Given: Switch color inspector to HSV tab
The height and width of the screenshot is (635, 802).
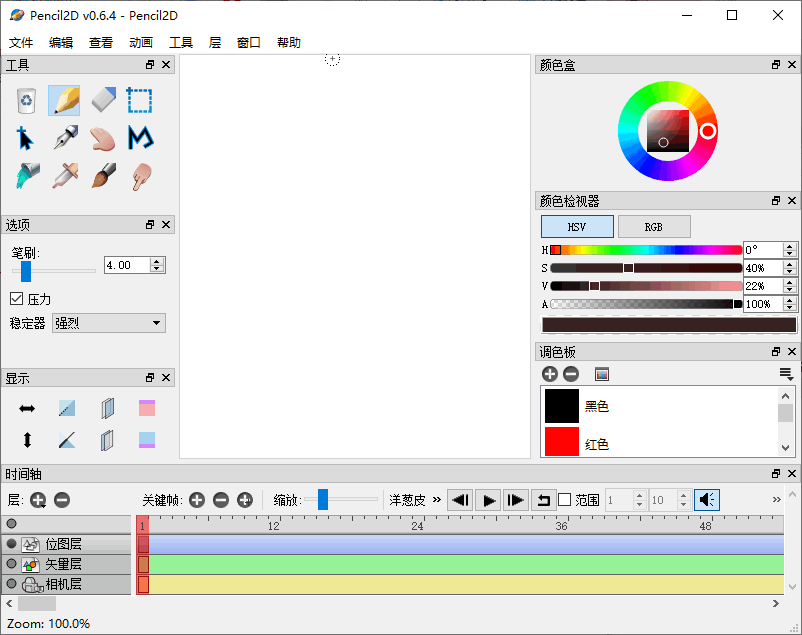Looking at the screenshot, I should [x=577, y=227].
